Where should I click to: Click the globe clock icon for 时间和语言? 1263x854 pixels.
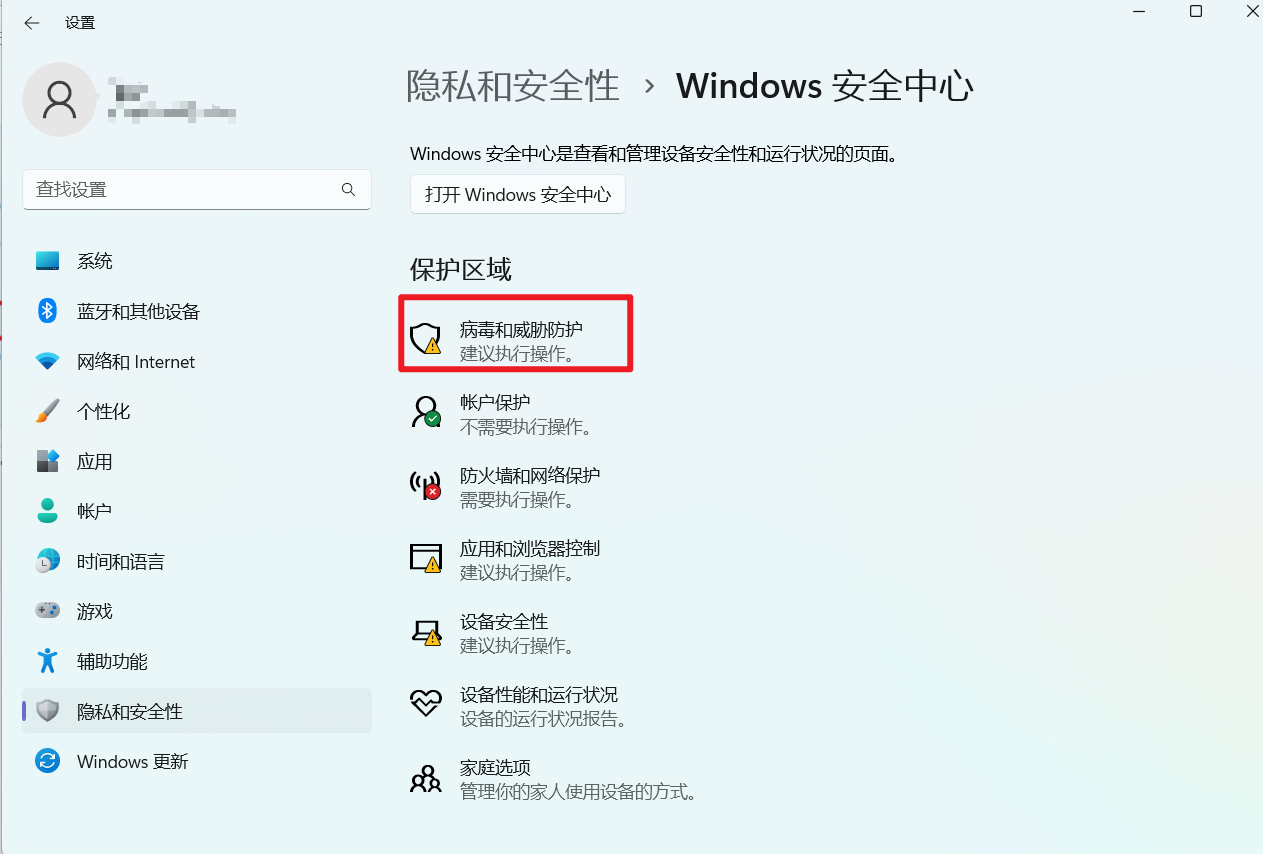47,561
